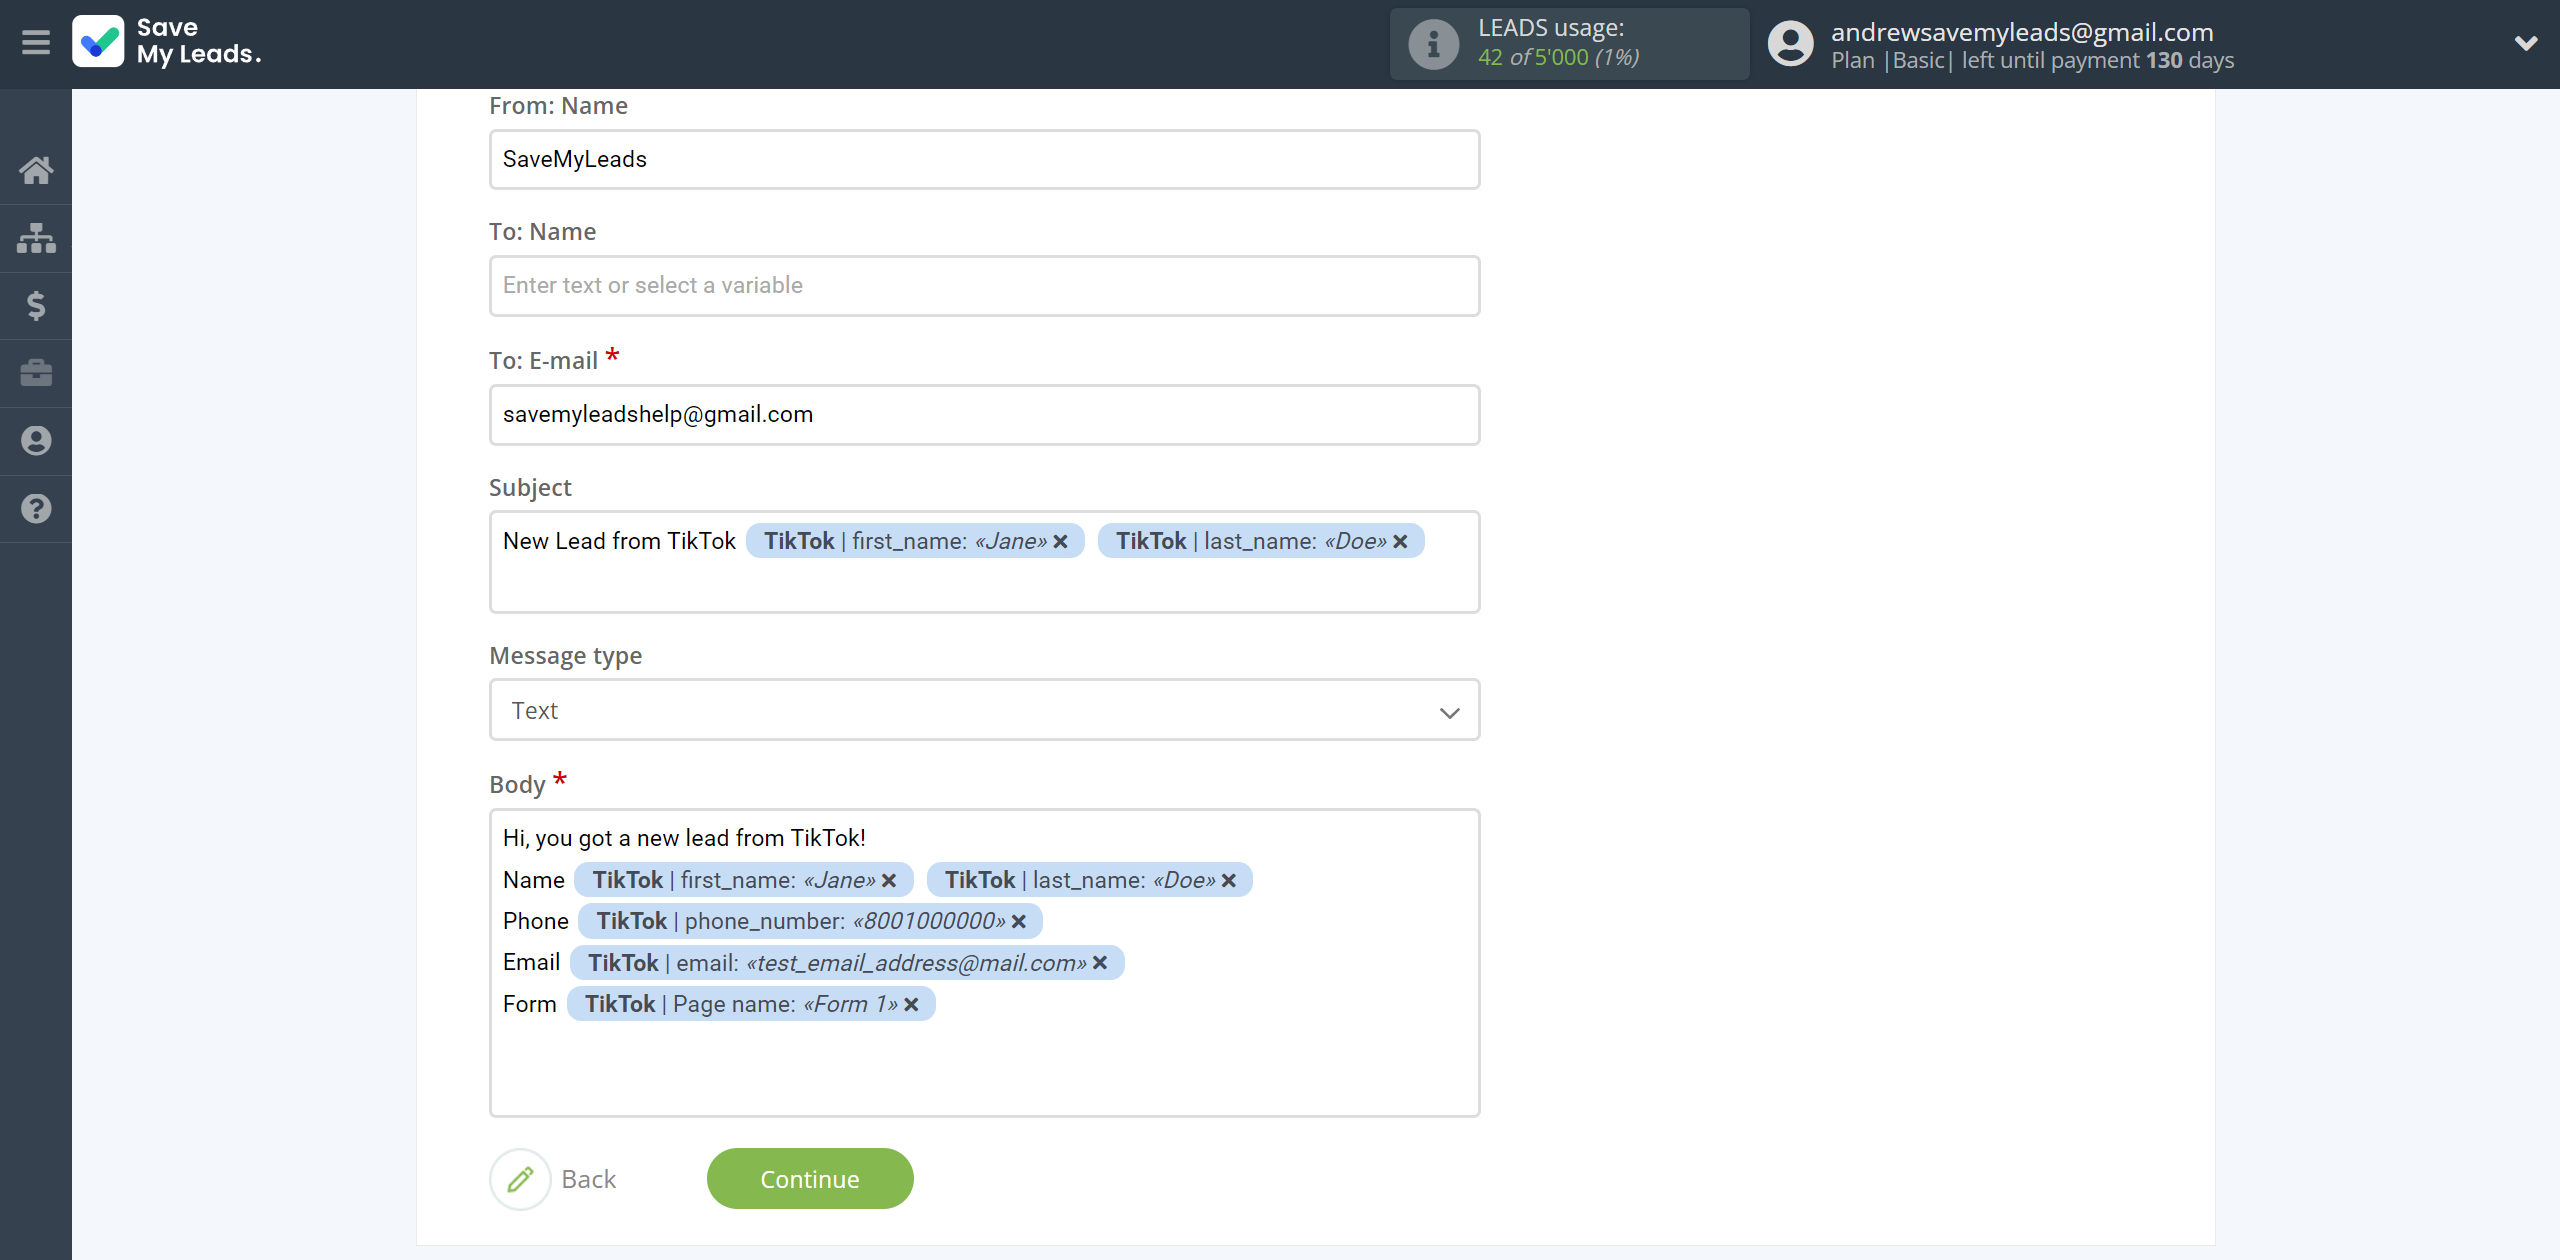Click the briefcase/integrations icon
This screenshot has width=2560, height=1260.
(x=36, y=372)
